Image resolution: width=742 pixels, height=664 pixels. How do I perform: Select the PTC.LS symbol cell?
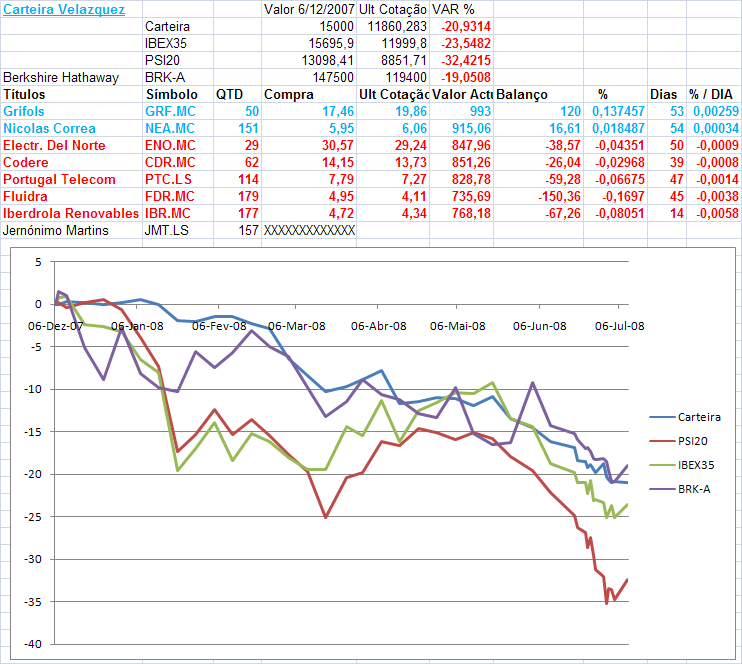tap(178, 180)
